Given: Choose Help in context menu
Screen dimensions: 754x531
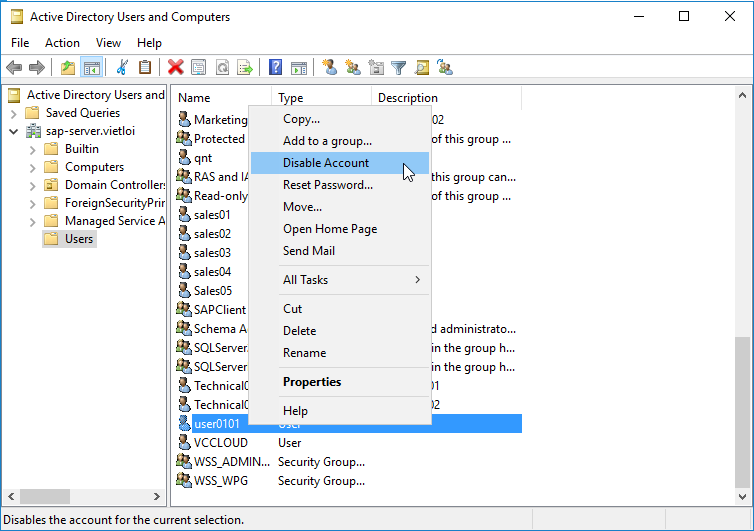Looking at the screenshot, I should 339,410.
